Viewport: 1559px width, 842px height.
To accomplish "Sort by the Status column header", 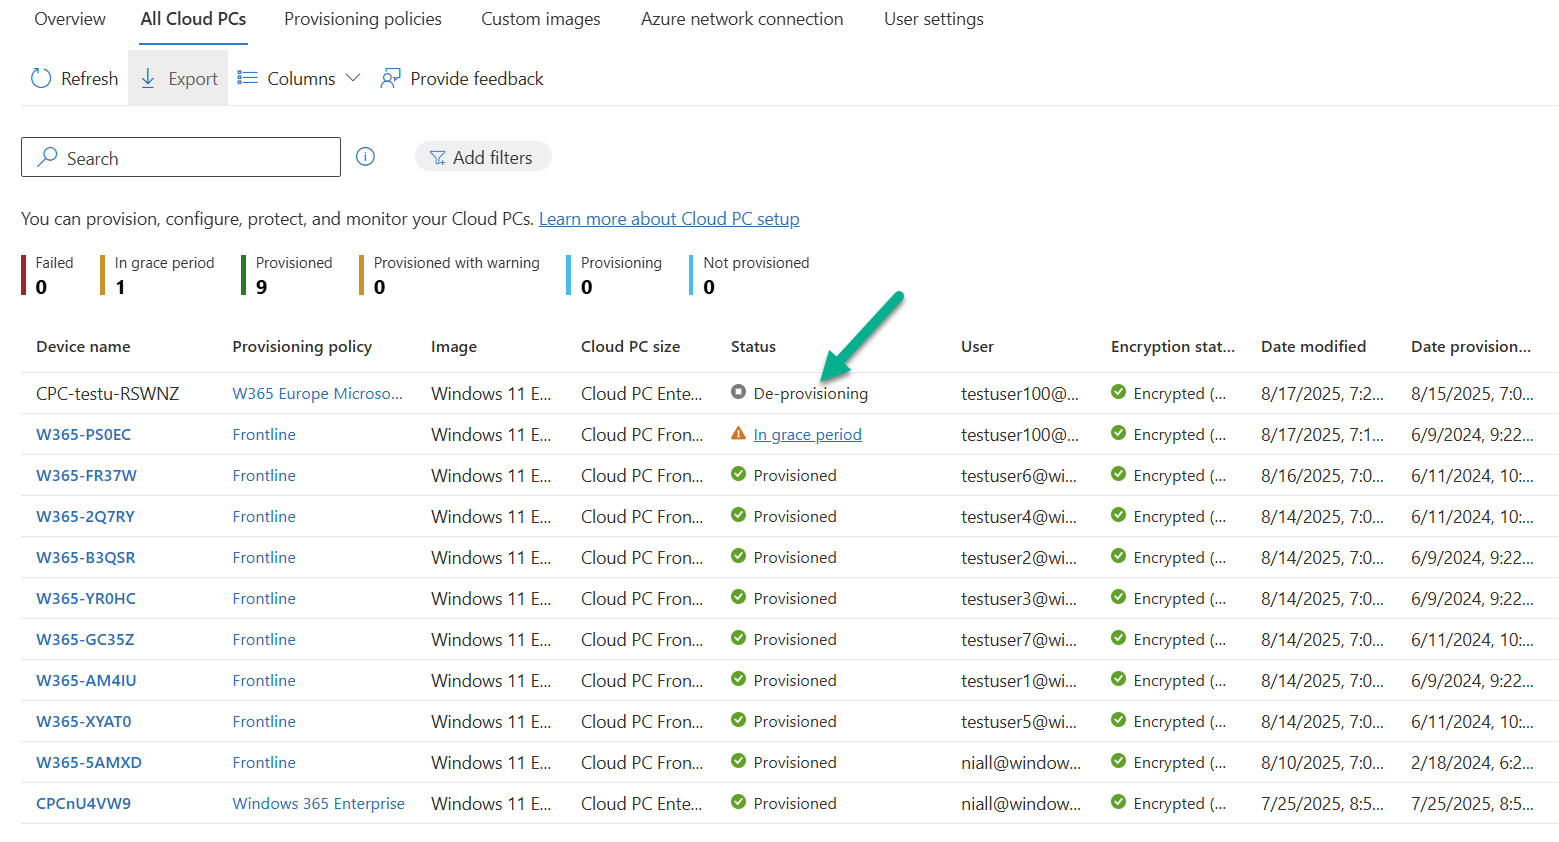I will tap(753, 347).
